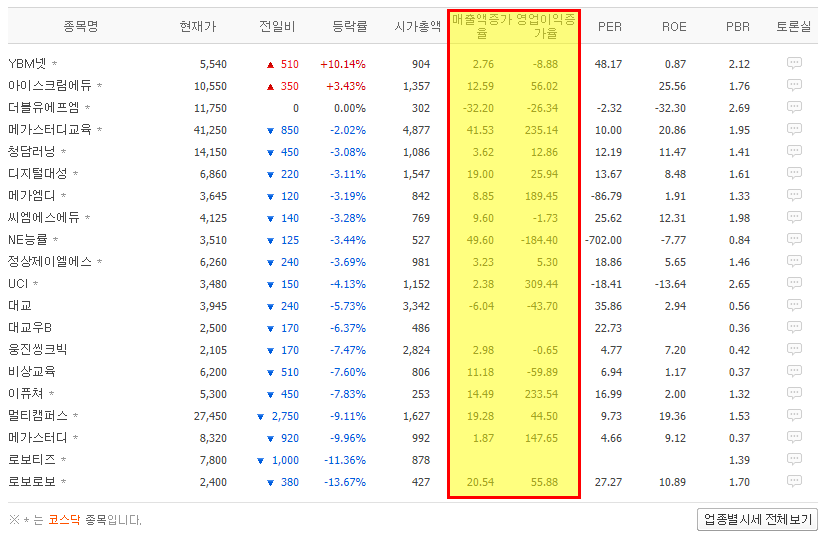826x537 pixels.
Task: Open discussion room icon for 정상제이엘에스
Action: [x=794, y=261]
